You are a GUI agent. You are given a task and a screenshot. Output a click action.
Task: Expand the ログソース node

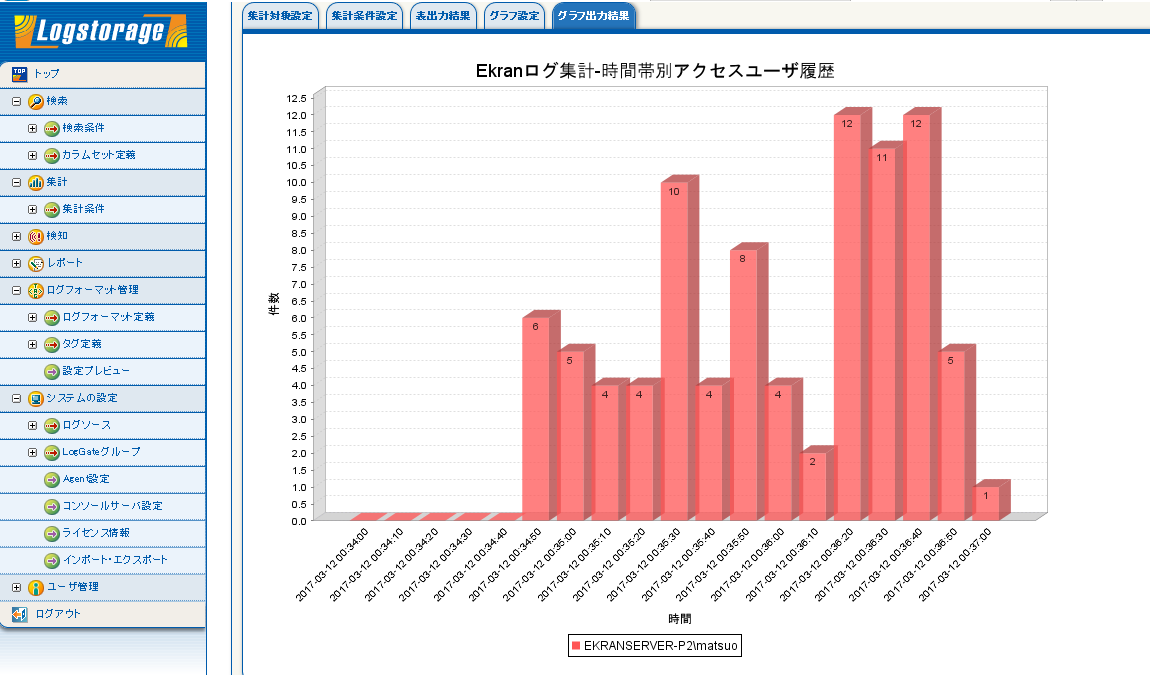click(32, 426)
